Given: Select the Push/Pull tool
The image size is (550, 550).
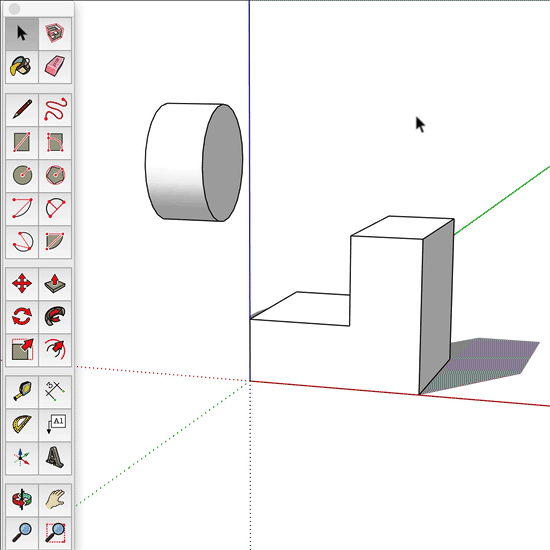Looking at the screenshot, I should (55, 284).
